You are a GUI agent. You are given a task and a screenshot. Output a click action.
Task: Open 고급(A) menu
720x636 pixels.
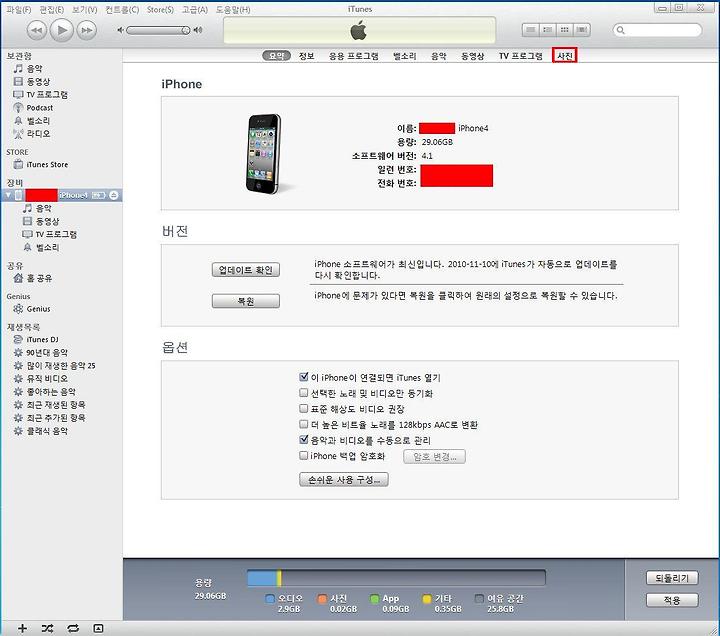point(195,9)
